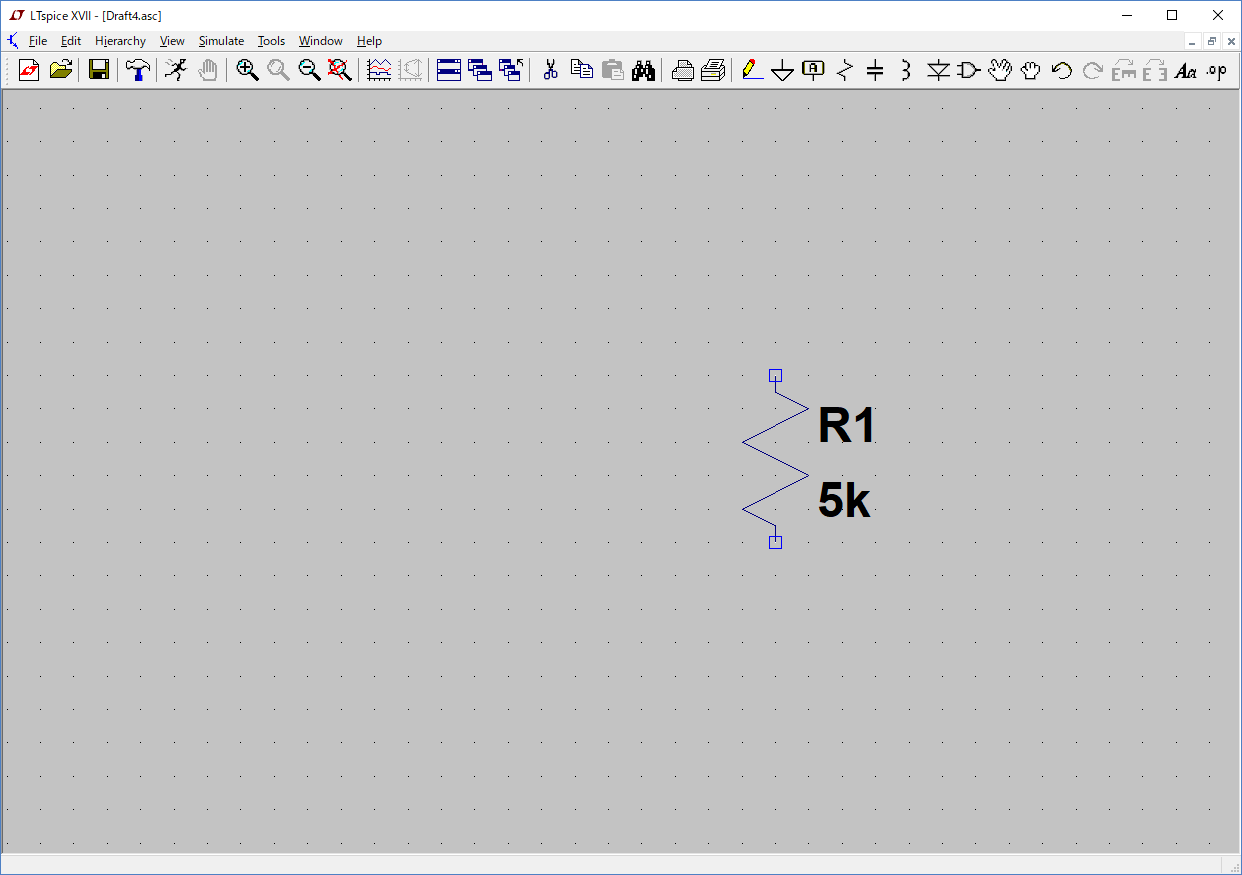The width and height of the screenshot is (1242, 875).
Task: Select the Text Aa tool
Action: pos(1185,70)
